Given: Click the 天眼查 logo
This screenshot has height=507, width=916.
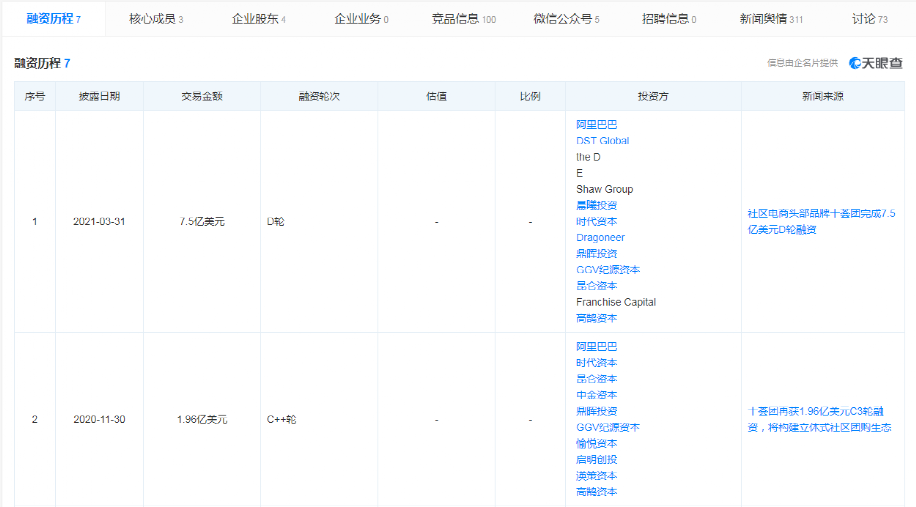Looking at the screenshot, I should coord(876,63).
